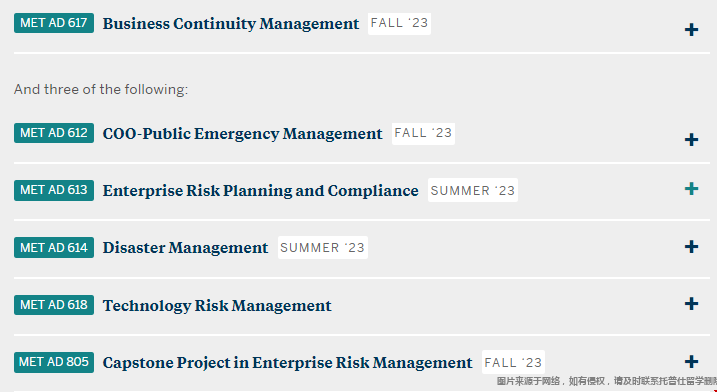The image size is (717, 392).
Task: Open Capstone Project in Enterprise Risk Management
Action: coord(288,363)
